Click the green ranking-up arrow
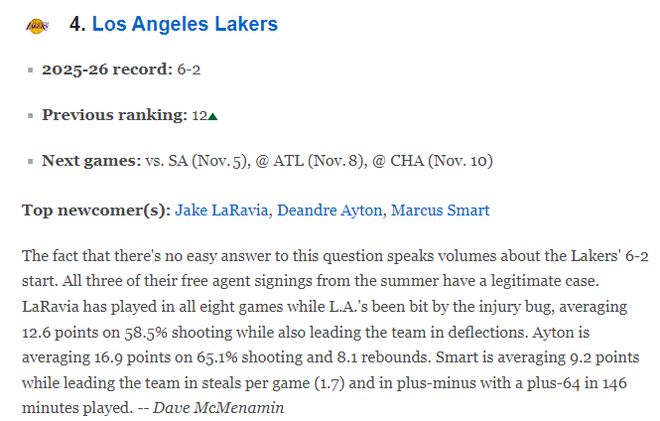Screen dimensions: 660x421 coord(213,116)
